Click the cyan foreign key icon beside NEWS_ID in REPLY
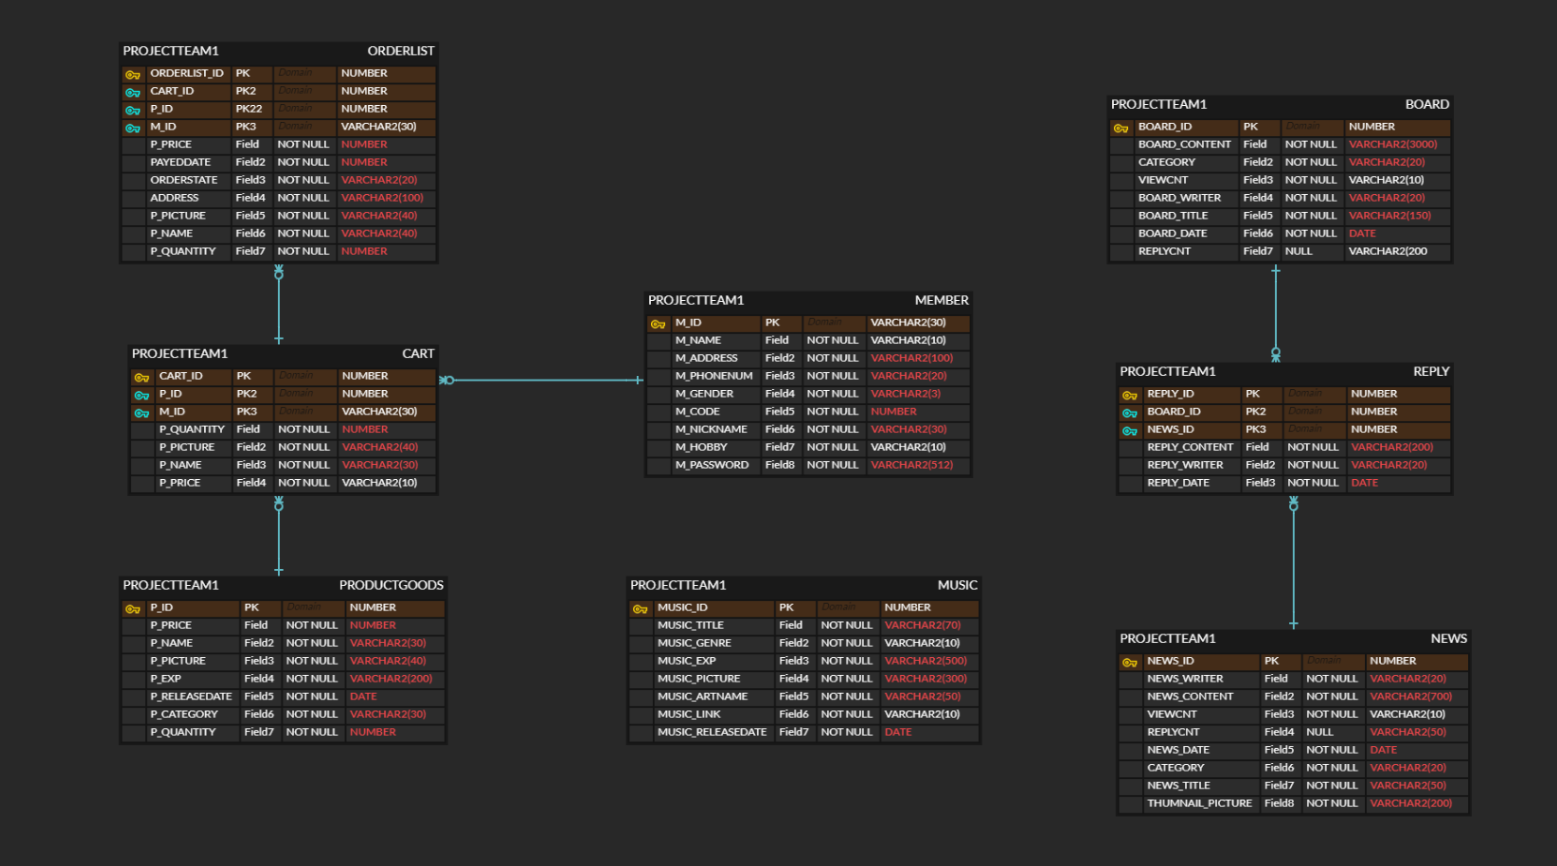This screenshot has height=866, width=1557. (x=1129, y=429)
